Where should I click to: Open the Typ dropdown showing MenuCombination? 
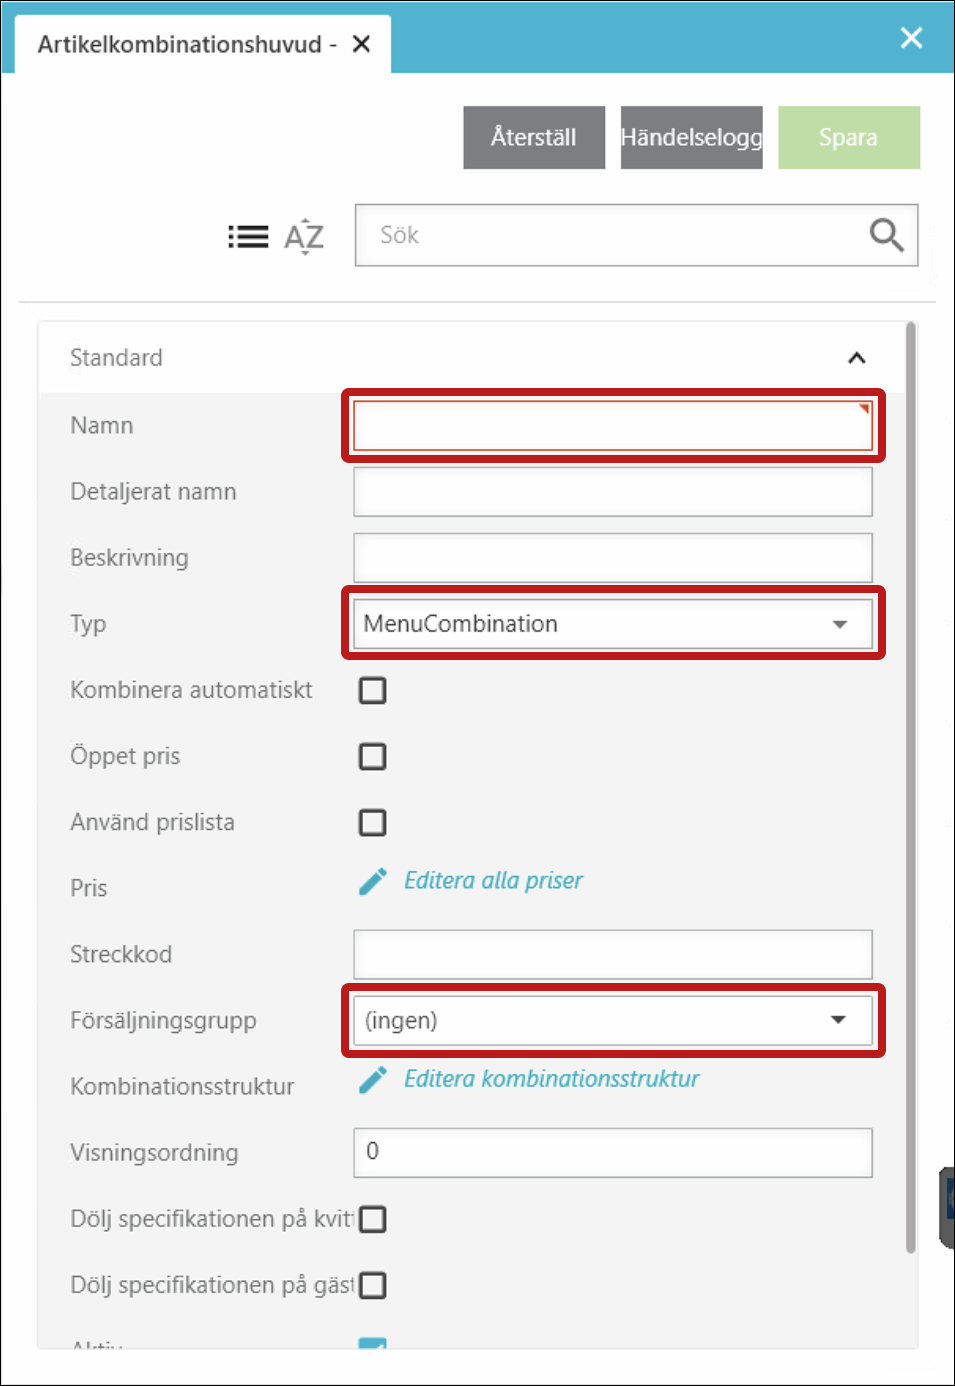click(612, 624)
